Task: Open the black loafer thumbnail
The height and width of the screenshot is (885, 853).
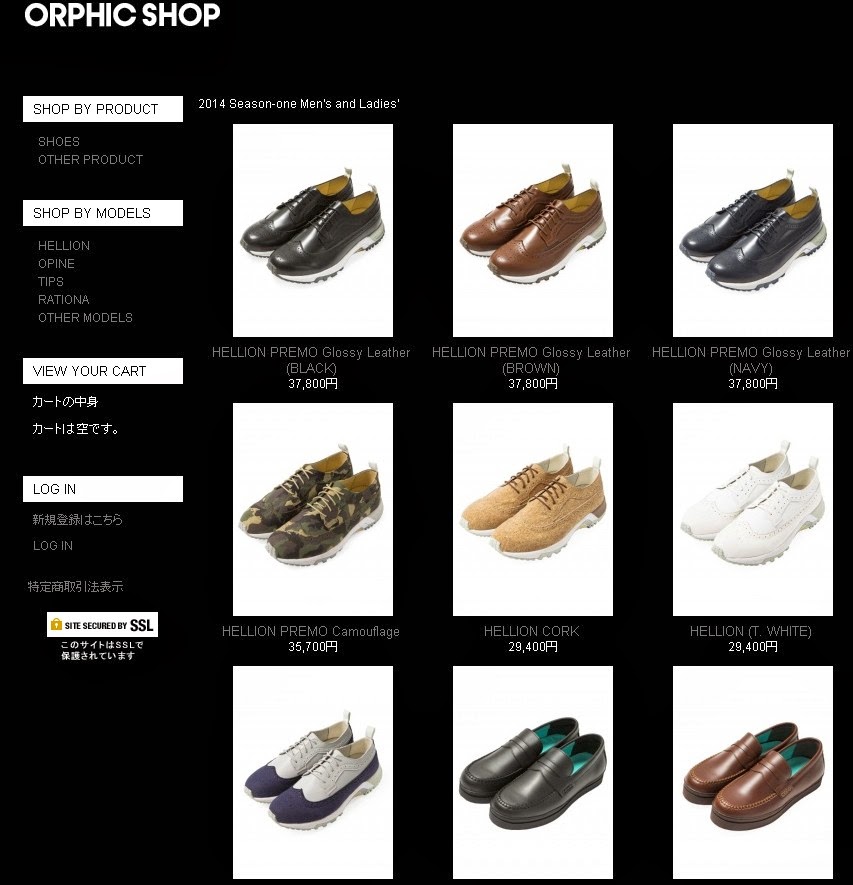Action: coord(533,772)
